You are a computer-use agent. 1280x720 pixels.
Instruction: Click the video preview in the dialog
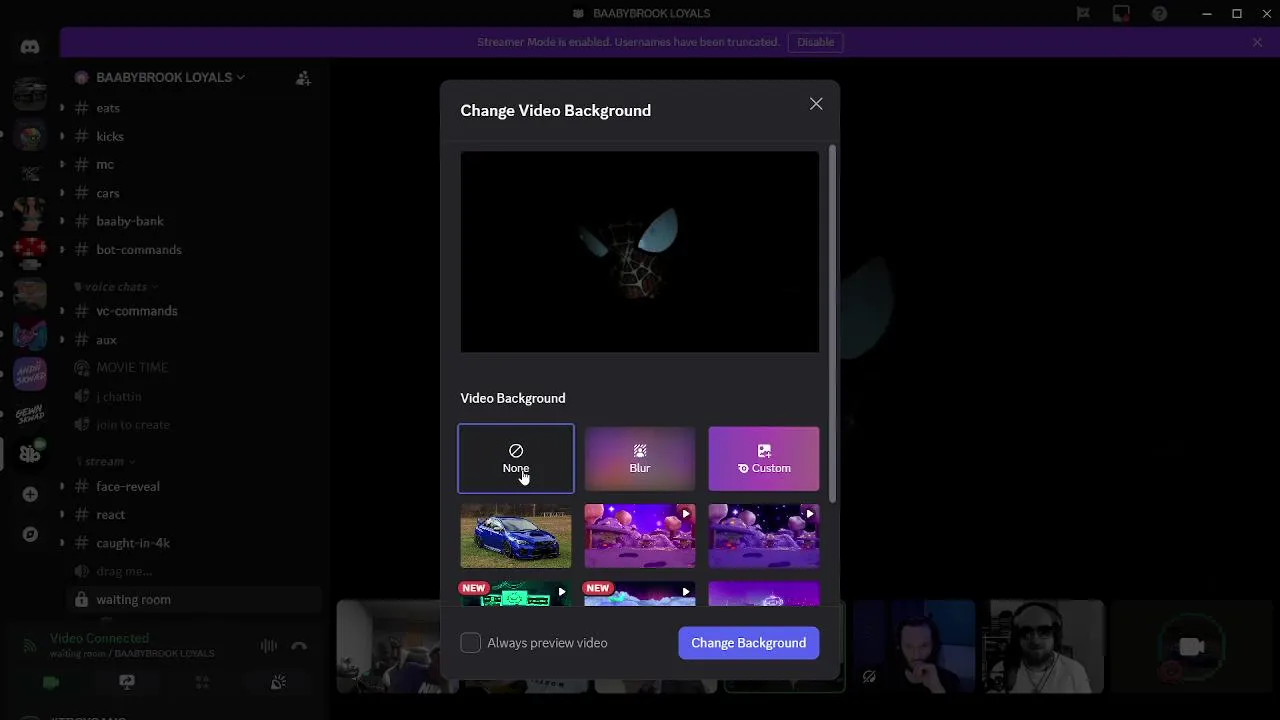pos(640,252)
